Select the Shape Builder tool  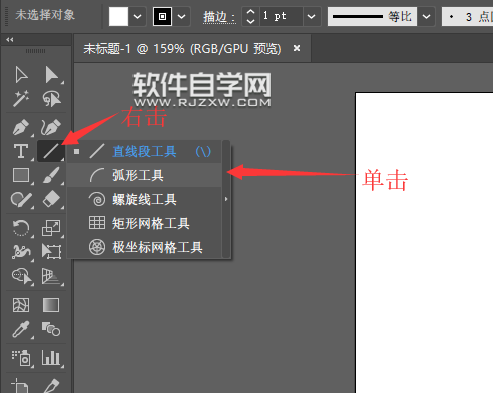click(22, 276)
